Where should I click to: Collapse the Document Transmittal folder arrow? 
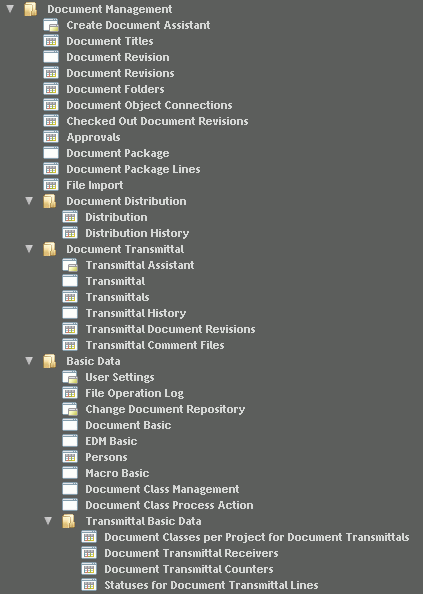[x=29, y=249]
